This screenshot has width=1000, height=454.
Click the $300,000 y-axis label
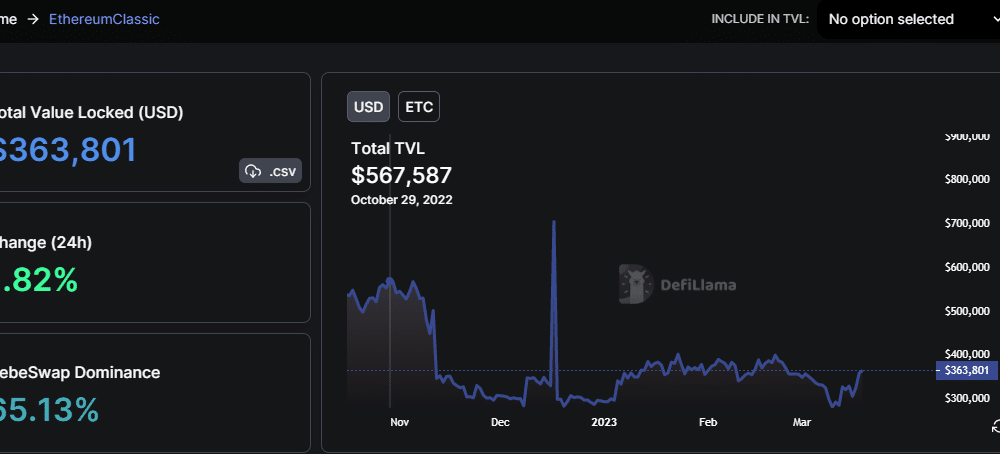pos(967,399)
